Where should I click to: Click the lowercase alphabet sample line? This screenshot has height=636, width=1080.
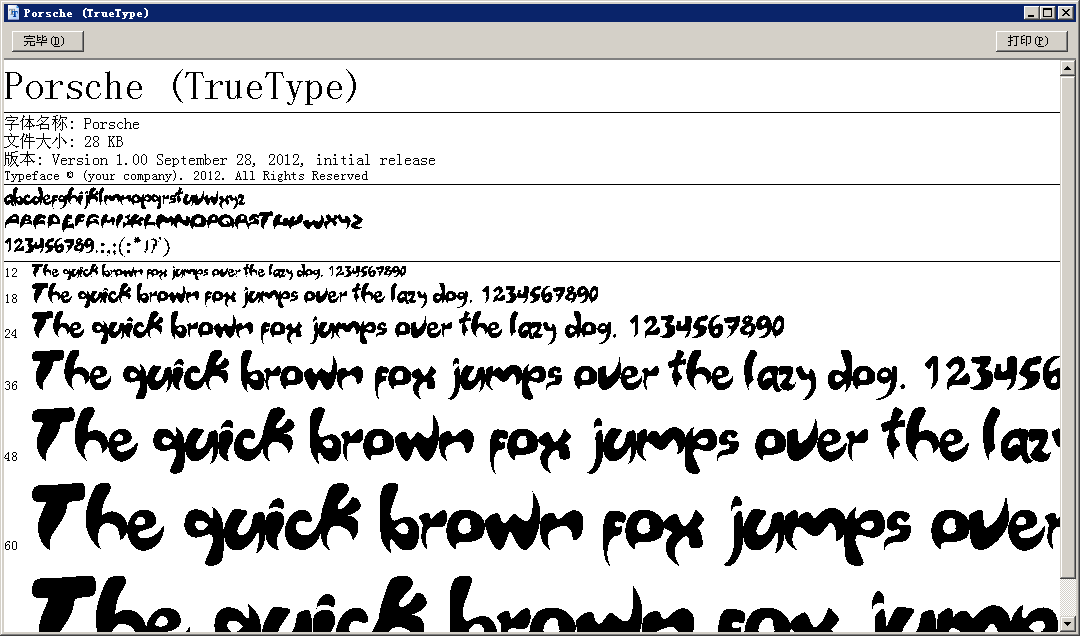coord(125,198)
